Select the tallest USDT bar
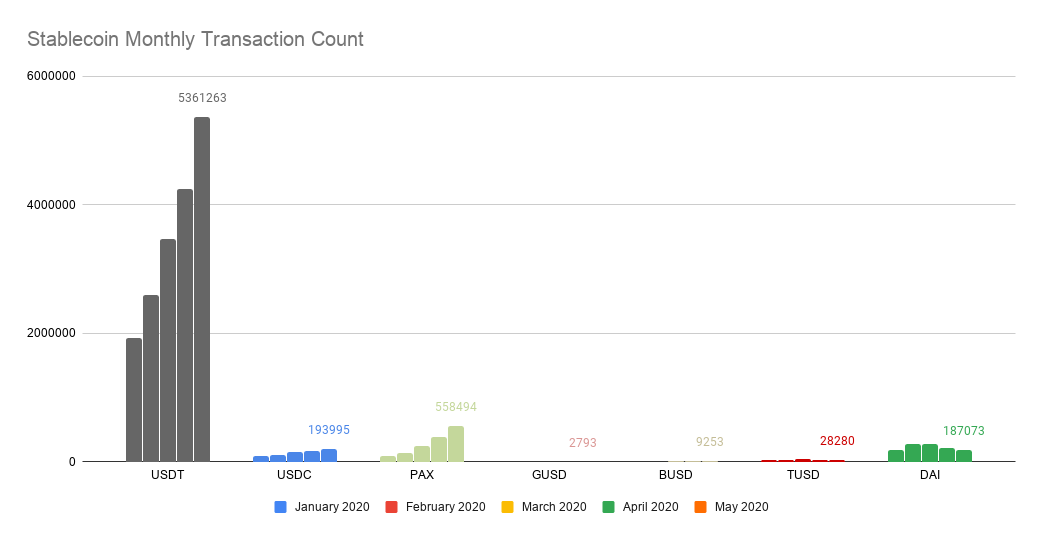This screenshot has width=1043, height=541. point(202,289)
